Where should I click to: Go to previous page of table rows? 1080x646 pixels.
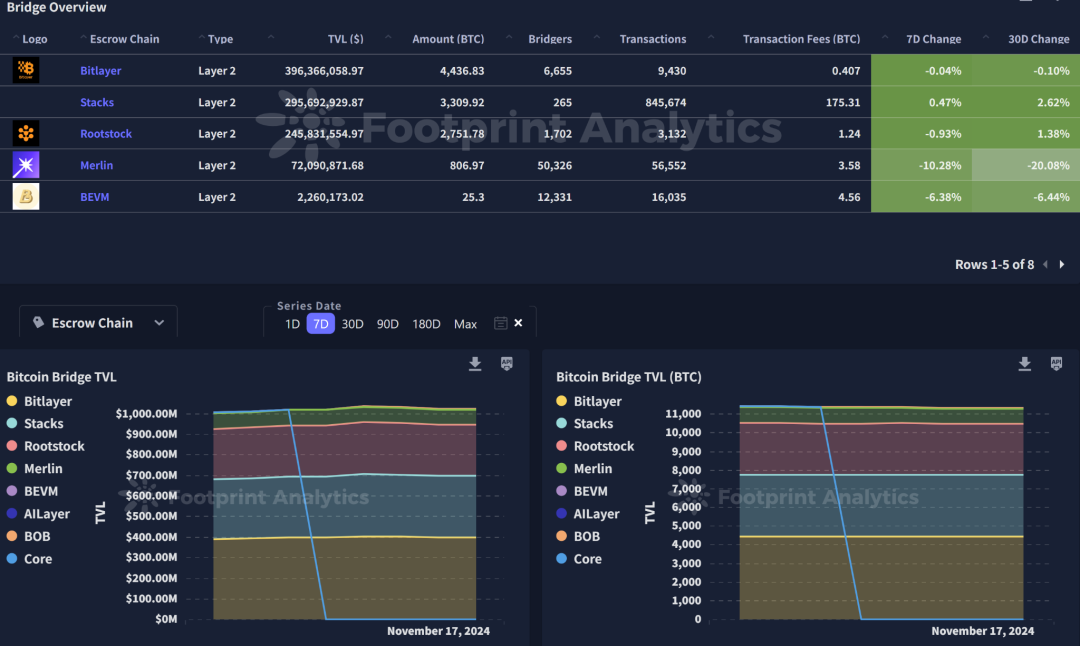click(1046, 264)
